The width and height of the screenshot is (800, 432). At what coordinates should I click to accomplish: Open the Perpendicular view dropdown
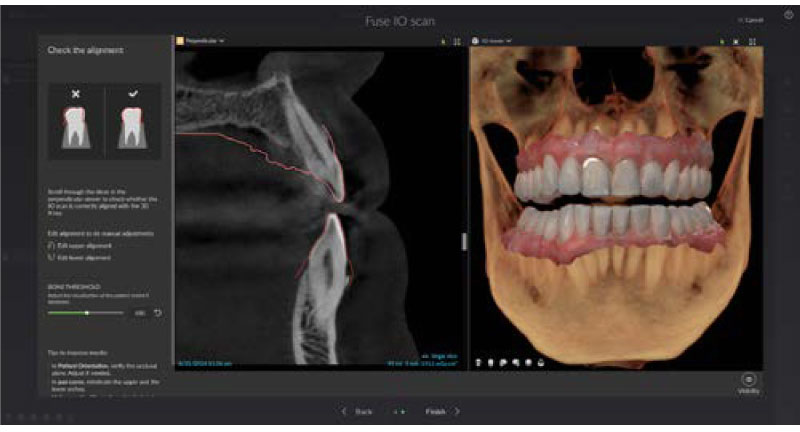pos(200,41)
